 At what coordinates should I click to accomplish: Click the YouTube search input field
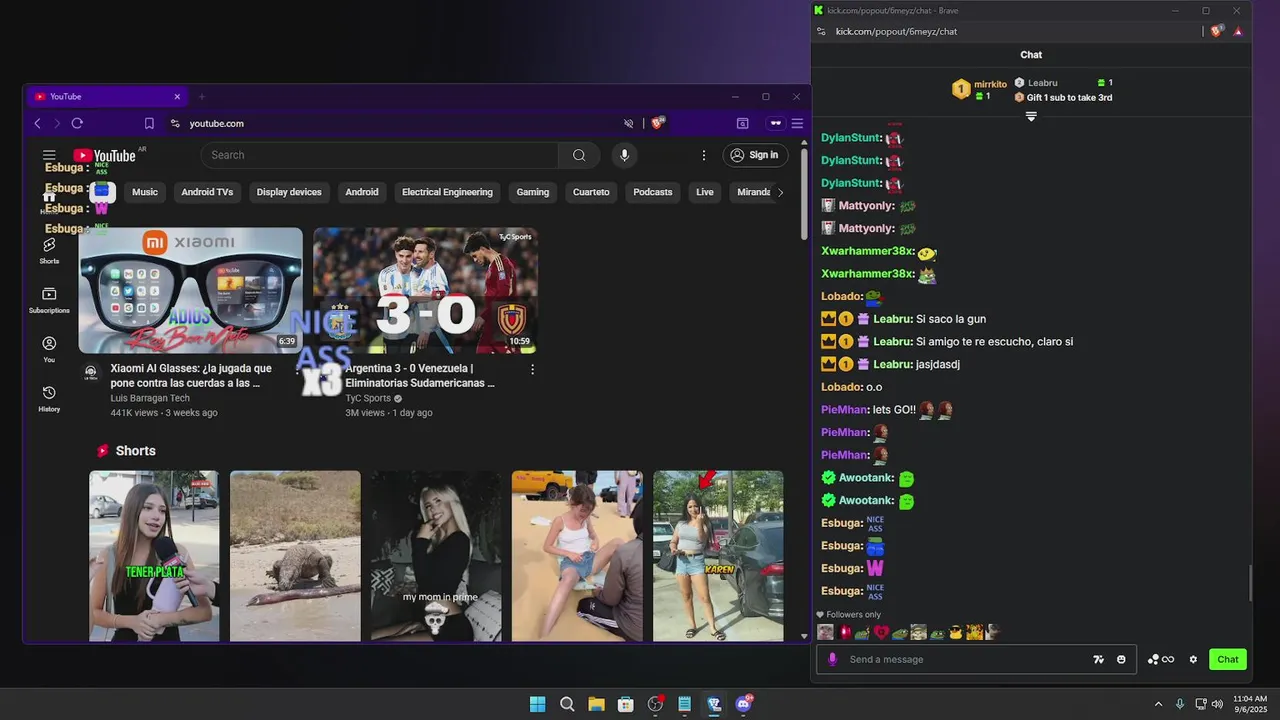(x=379, y=155)
